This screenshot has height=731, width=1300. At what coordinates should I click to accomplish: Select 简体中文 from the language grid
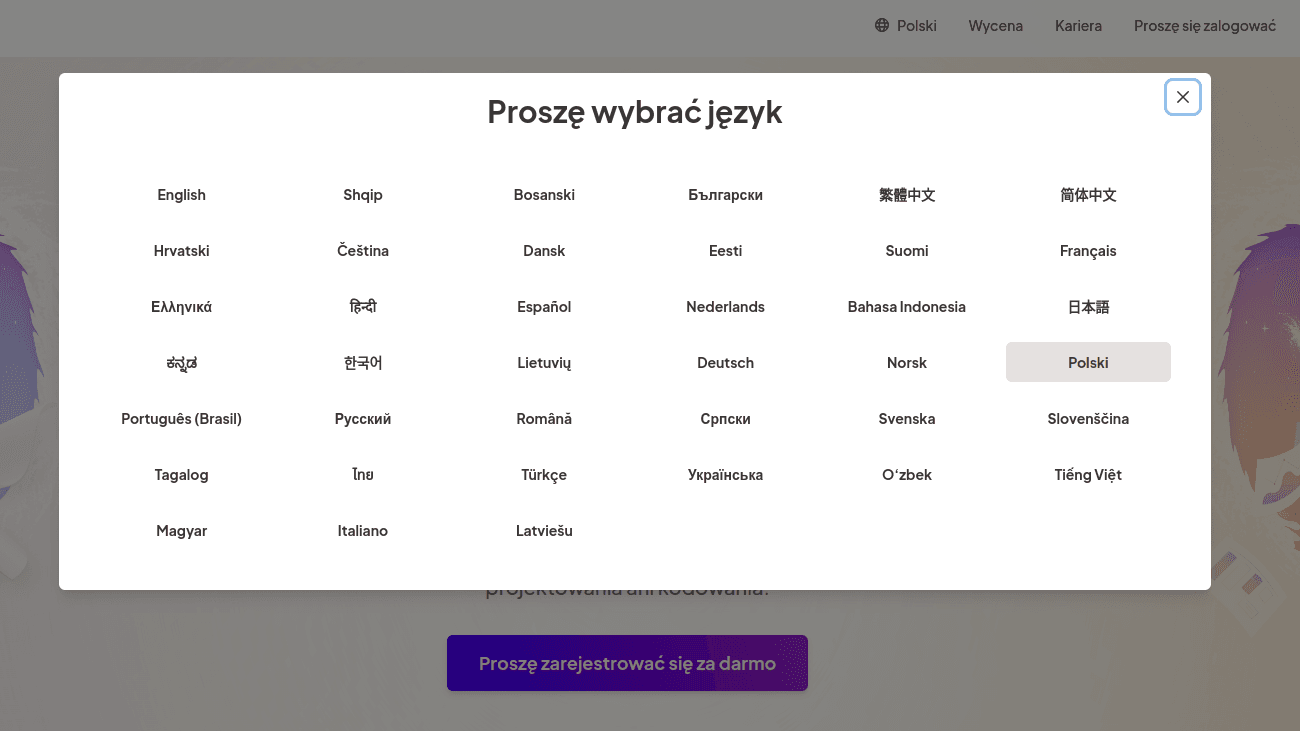point(1088,194)
